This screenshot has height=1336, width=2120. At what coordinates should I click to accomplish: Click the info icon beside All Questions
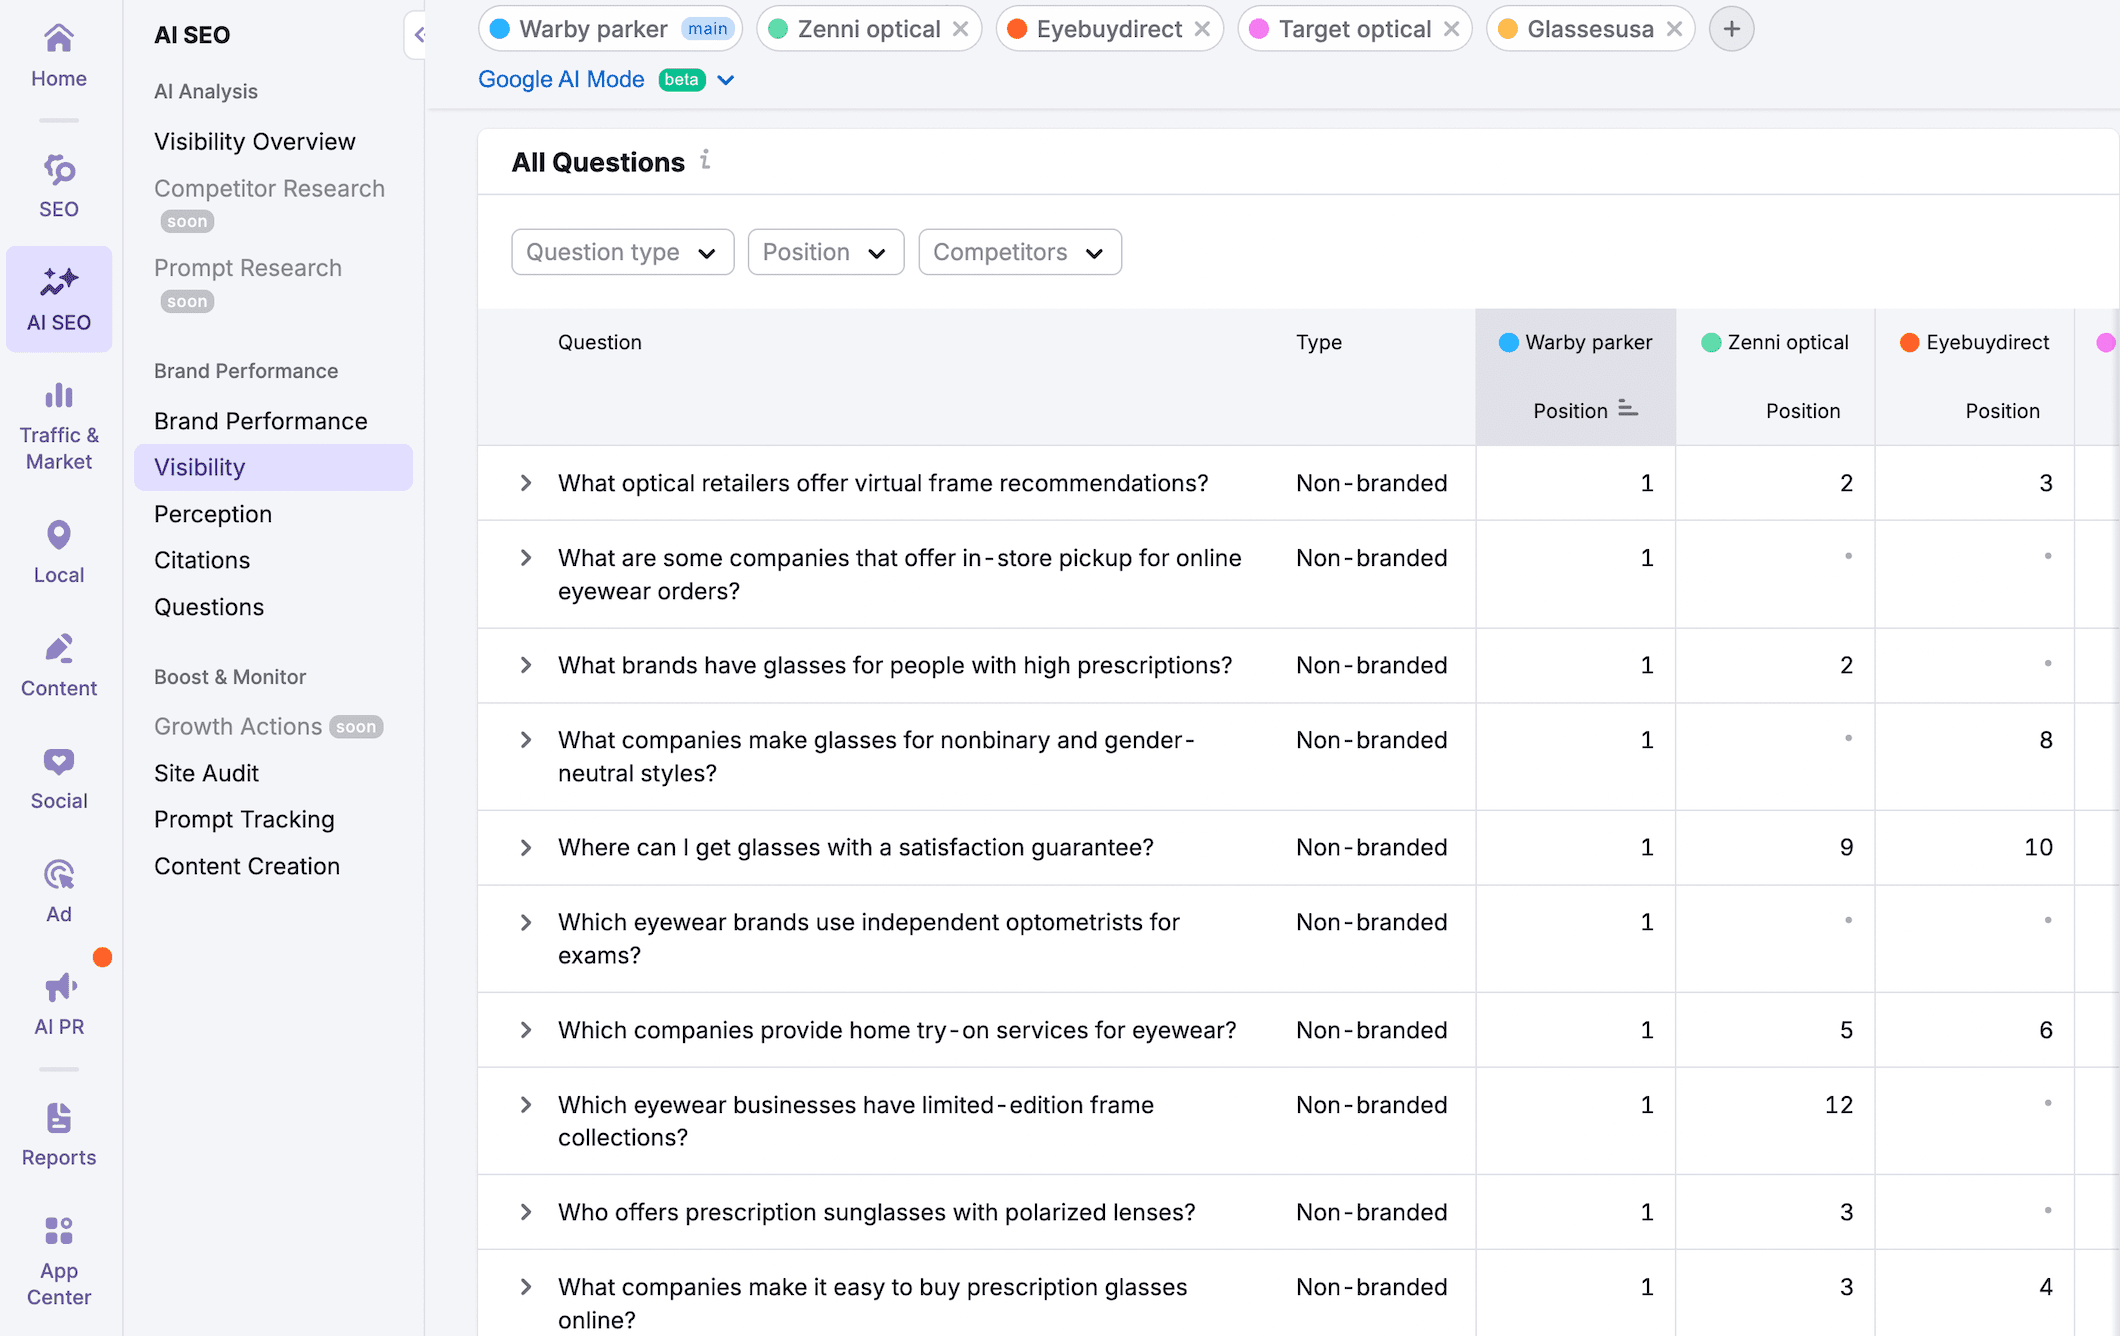[705, 160]
